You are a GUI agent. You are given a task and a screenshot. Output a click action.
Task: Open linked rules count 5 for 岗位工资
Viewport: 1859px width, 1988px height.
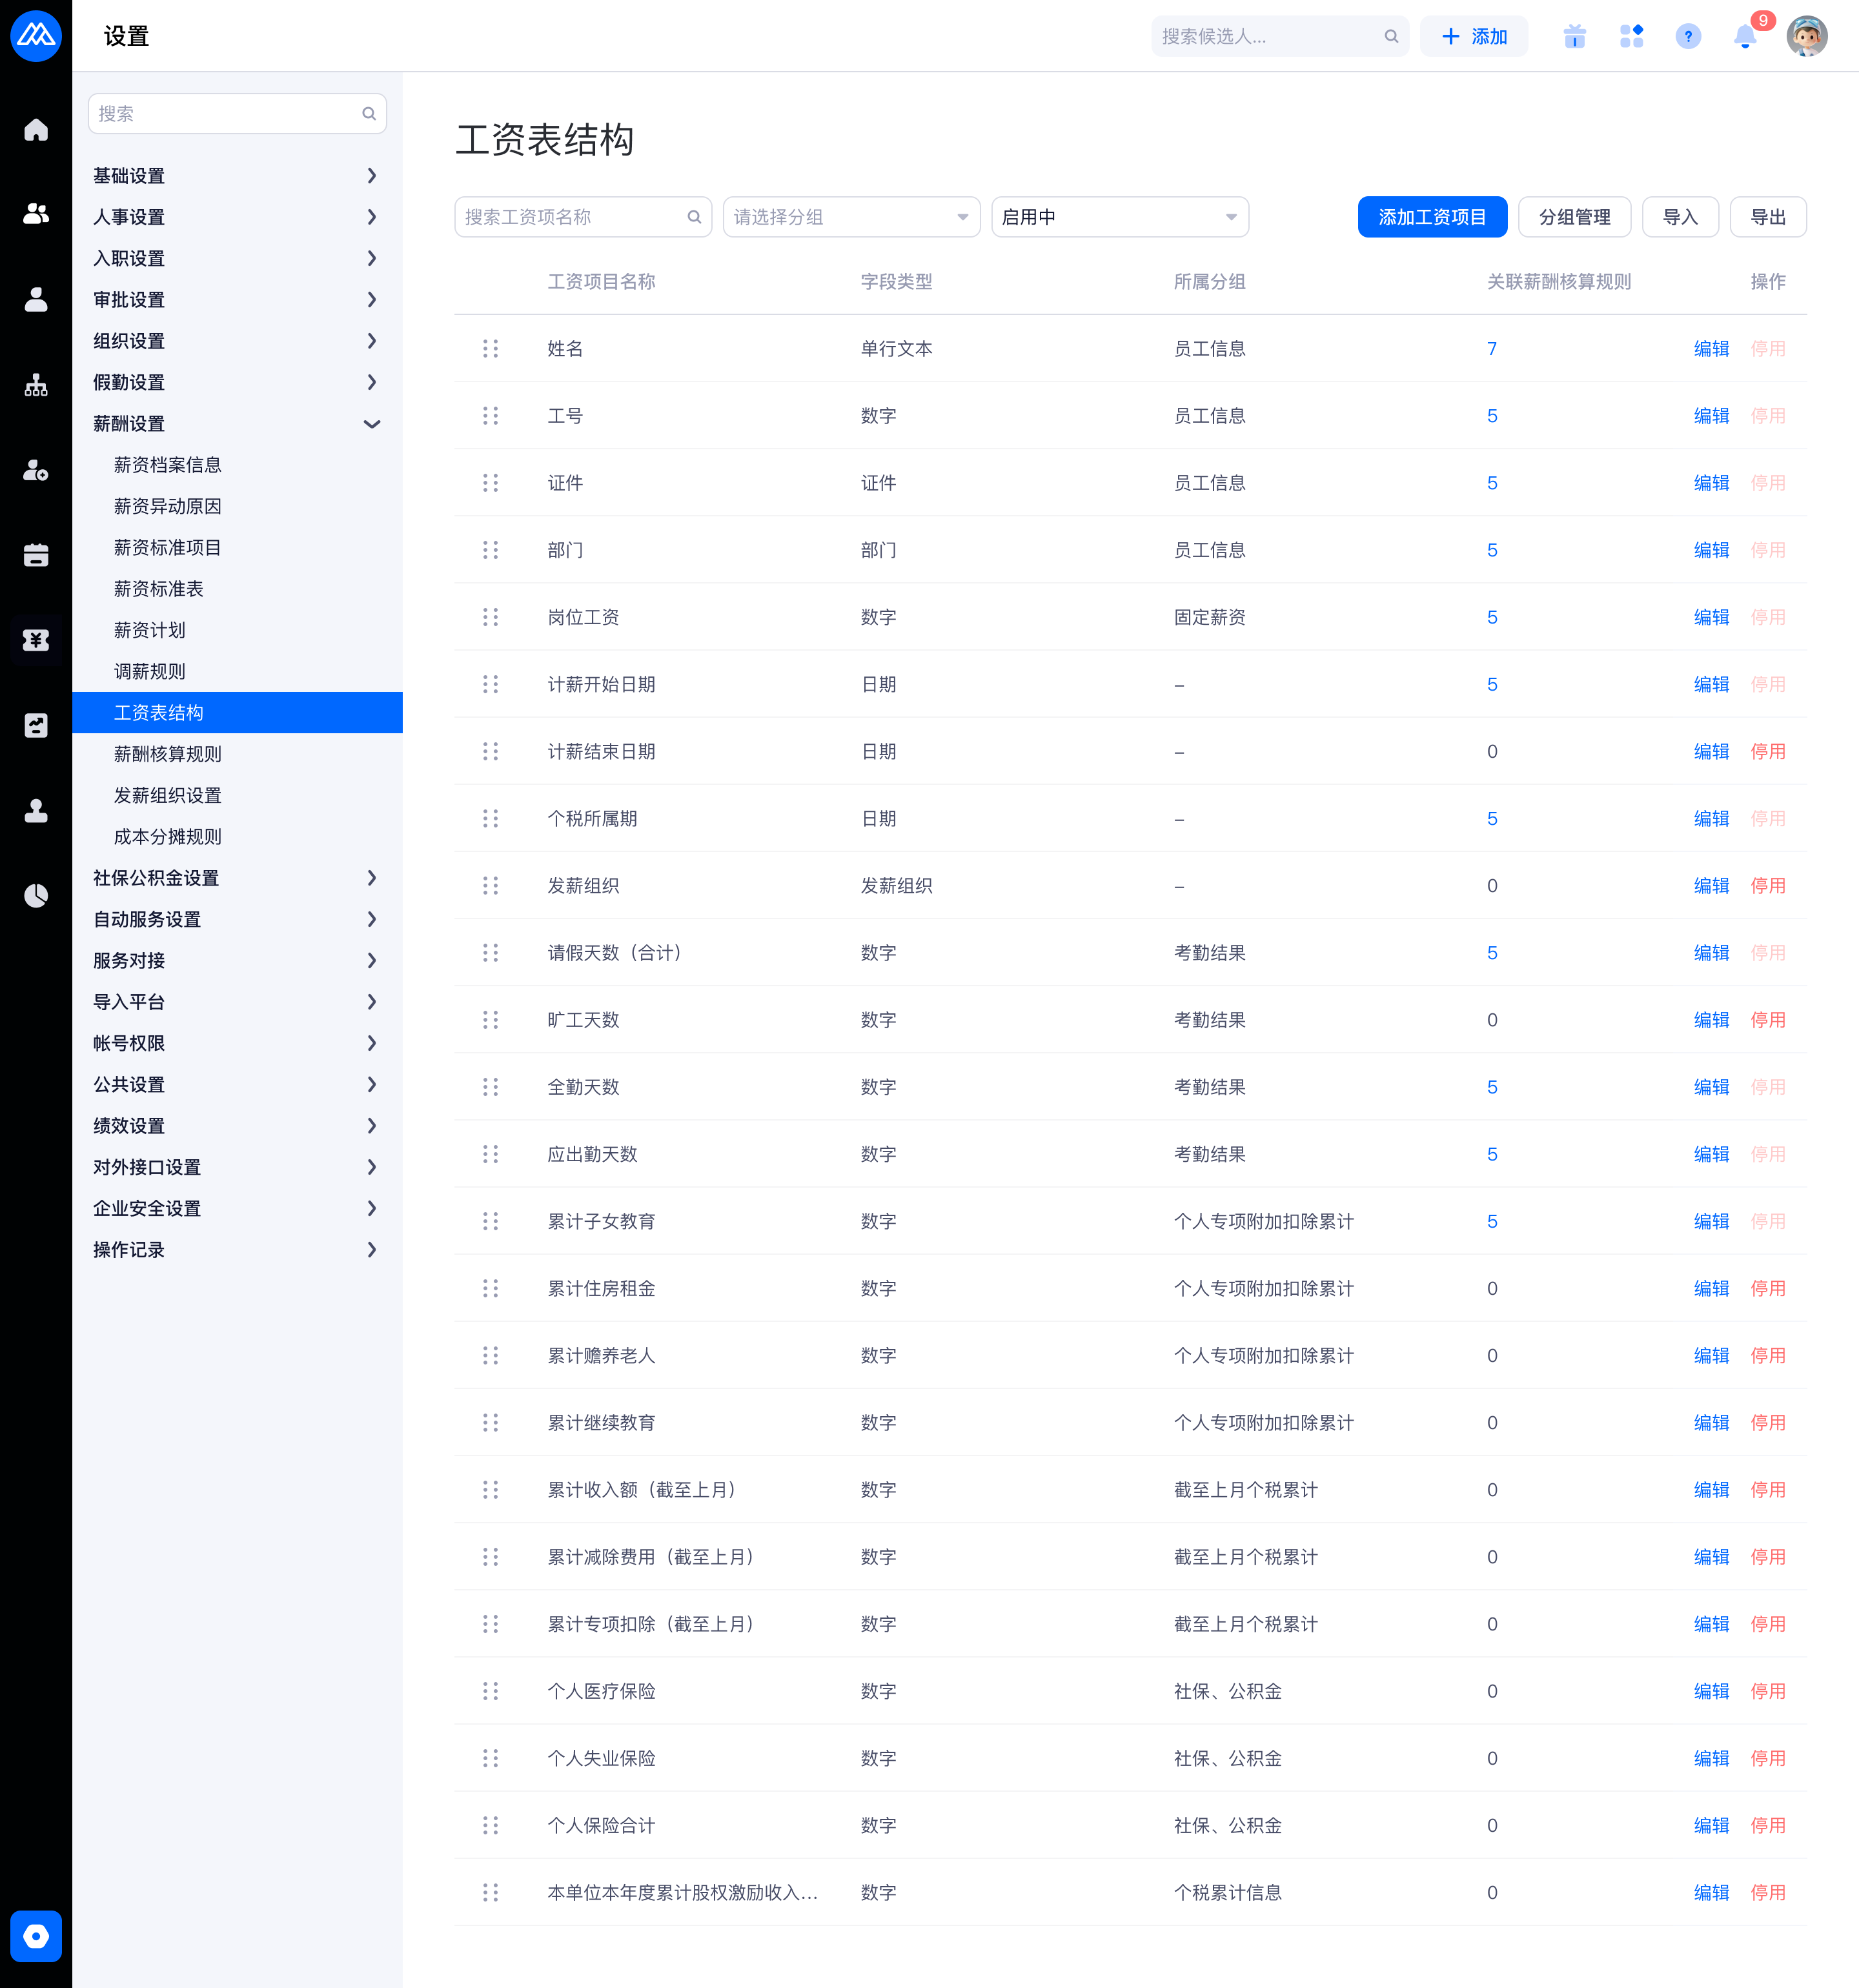[1492, 617]
